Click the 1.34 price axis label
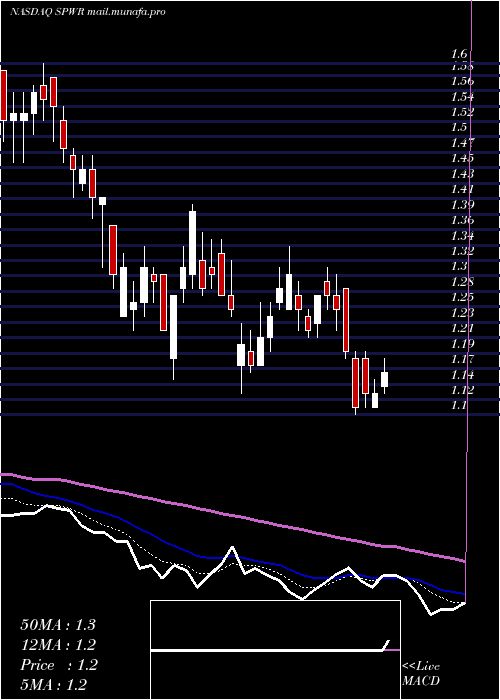This screenshot has height=700, width=500. 462,235
